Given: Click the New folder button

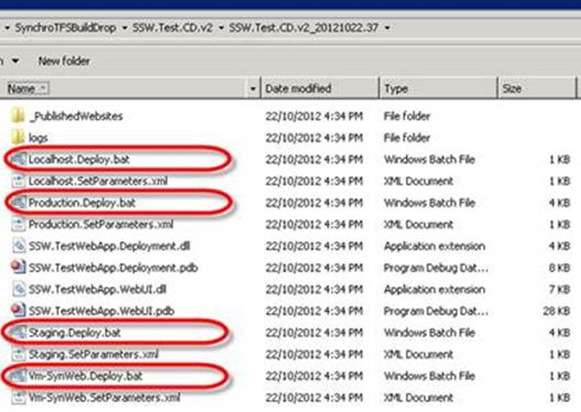Looking at the screenshot, I should pos(64,61).
